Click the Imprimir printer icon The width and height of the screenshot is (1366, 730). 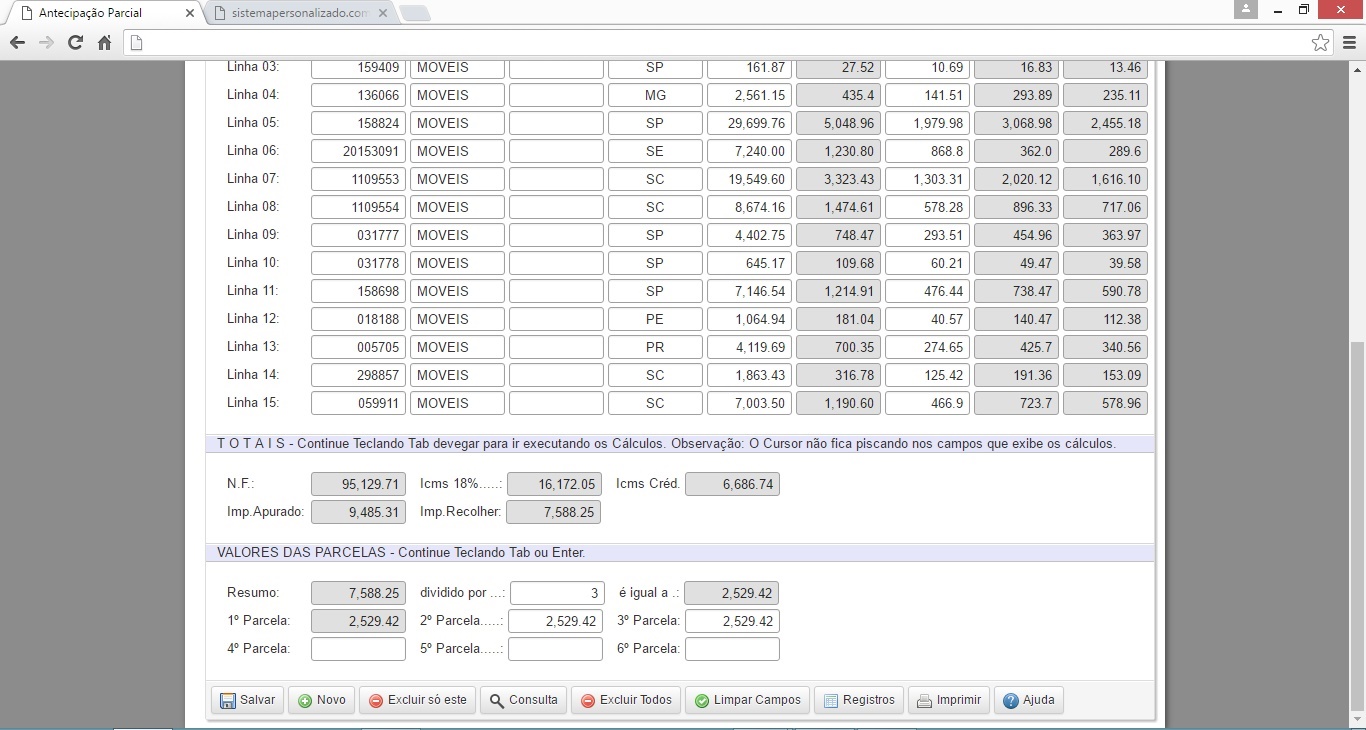click(x=925, y=700)
